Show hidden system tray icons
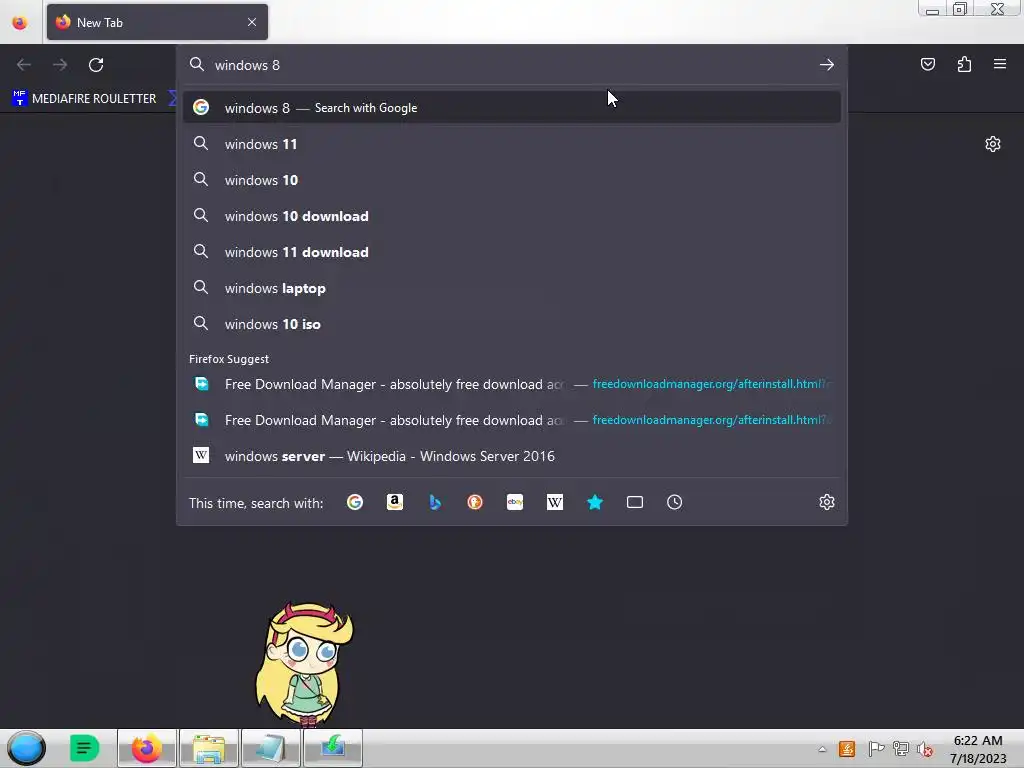1024x768 pixels. coord(822,749)
